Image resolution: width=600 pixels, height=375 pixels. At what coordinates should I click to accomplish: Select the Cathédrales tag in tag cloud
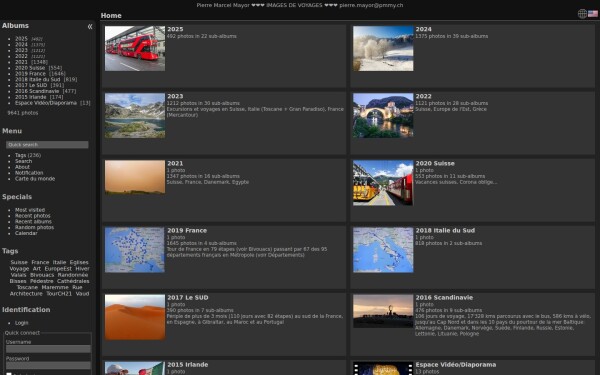73,281
